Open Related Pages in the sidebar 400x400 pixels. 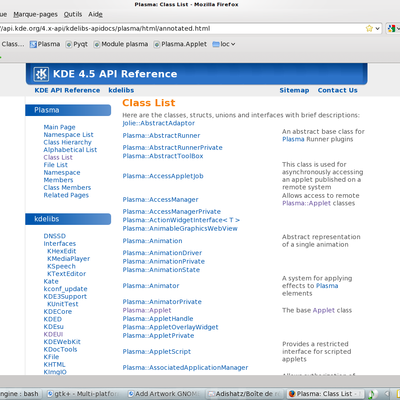pos(66,195)
